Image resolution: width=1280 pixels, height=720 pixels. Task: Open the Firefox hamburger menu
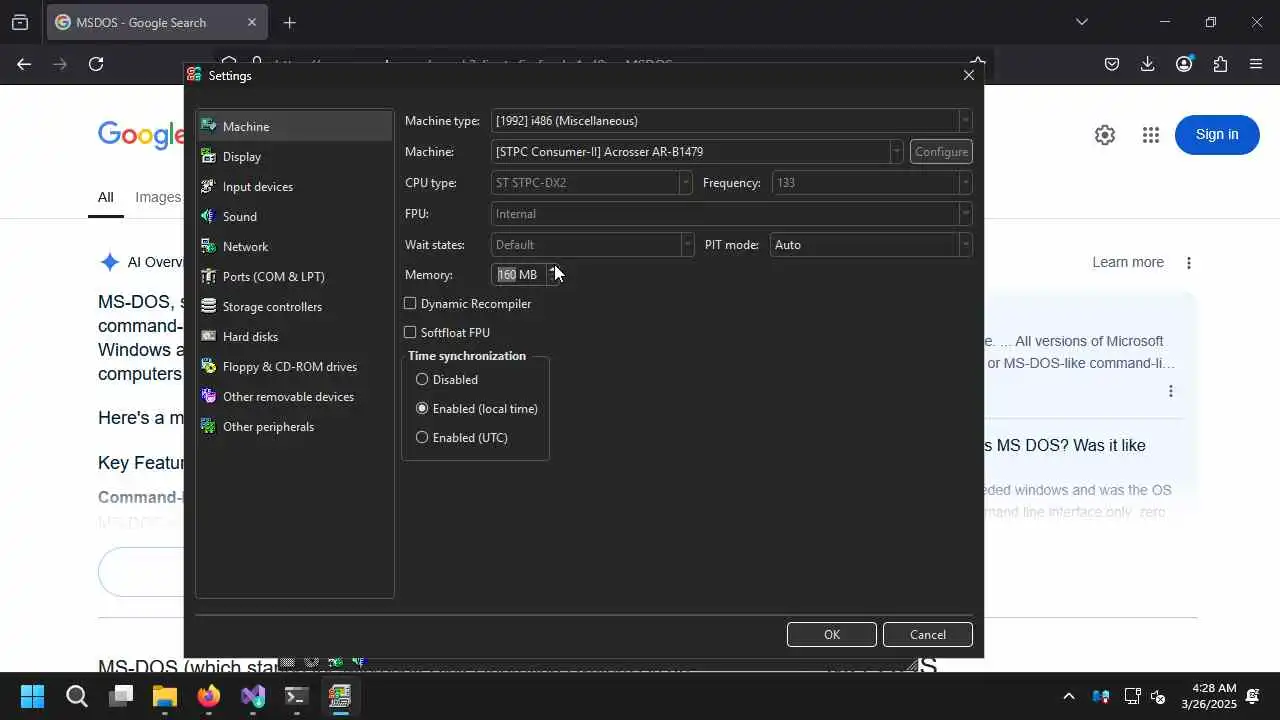coord(1256,64)
